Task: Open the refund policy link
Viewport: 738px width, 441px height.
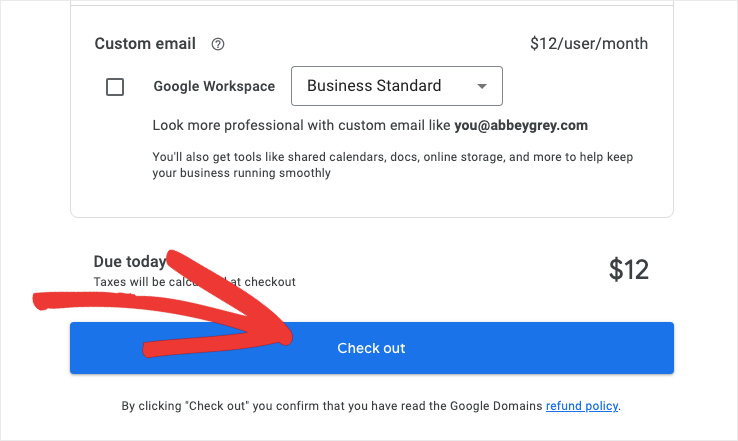Action: [582, 406]
